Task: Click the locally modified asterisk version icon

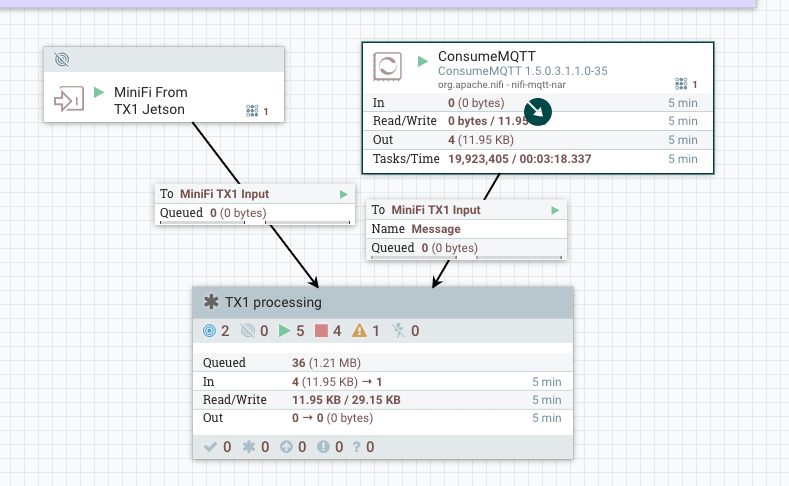Action: pyautogui.click(x=249, y=447)
